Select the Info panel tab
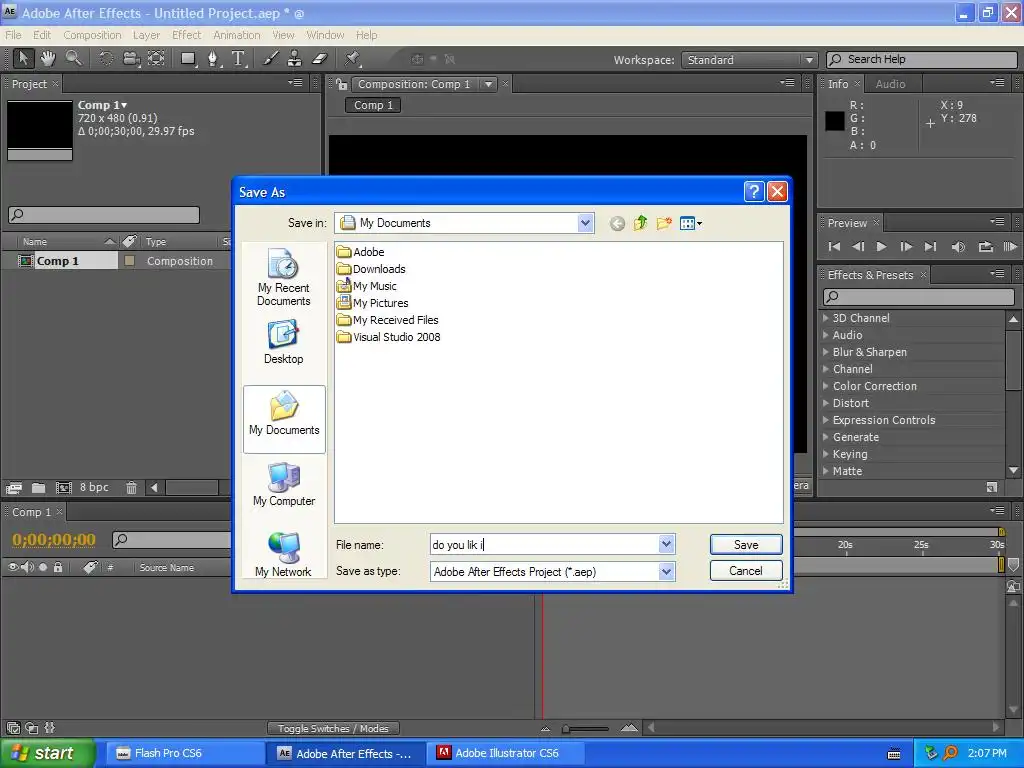Viewport: 1024px width, 768px height. (838, 84)
